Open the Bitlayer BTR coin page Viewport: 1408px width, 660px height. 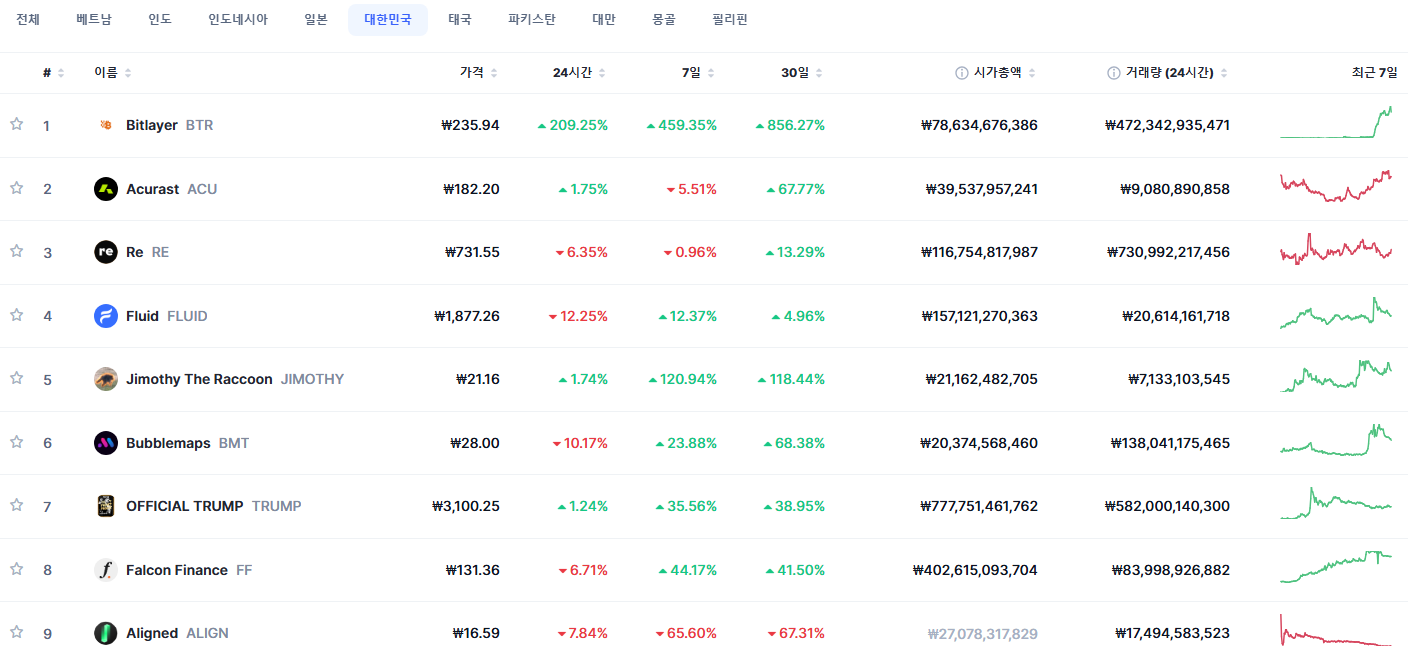170,125
